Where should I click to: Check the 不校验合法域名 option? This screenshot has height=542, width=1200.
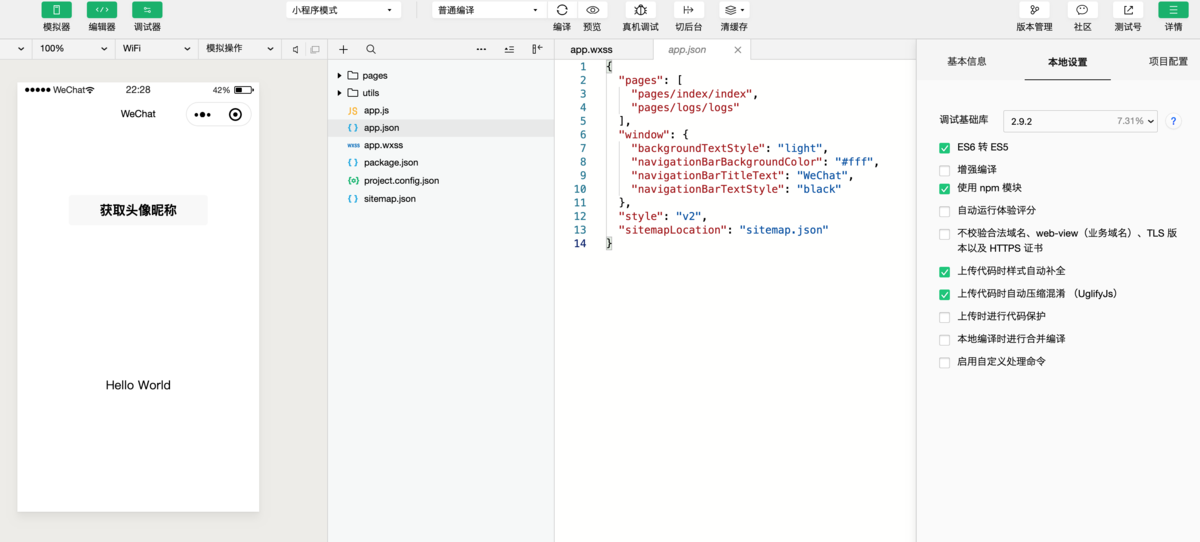point(944,234)
